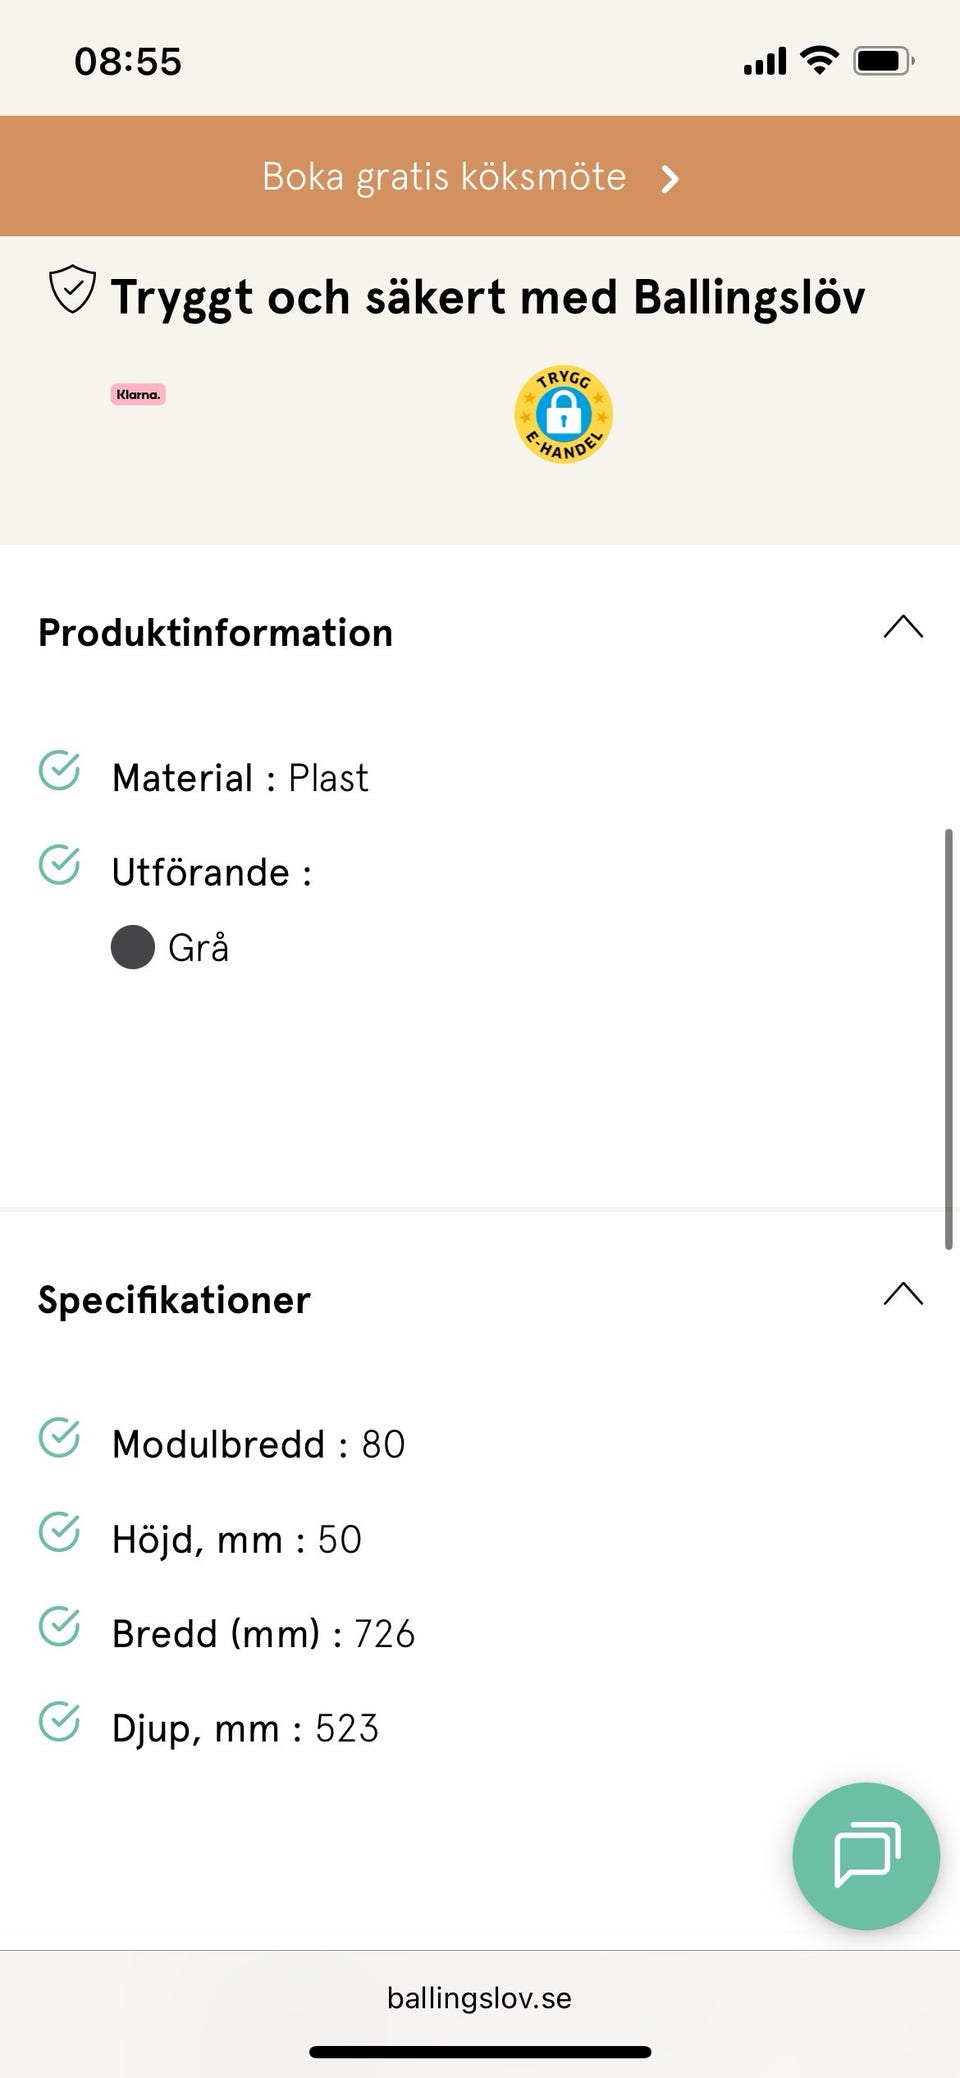960x2078 pixels.
Task: Click the Klarna payment logo
Action: 138,394
